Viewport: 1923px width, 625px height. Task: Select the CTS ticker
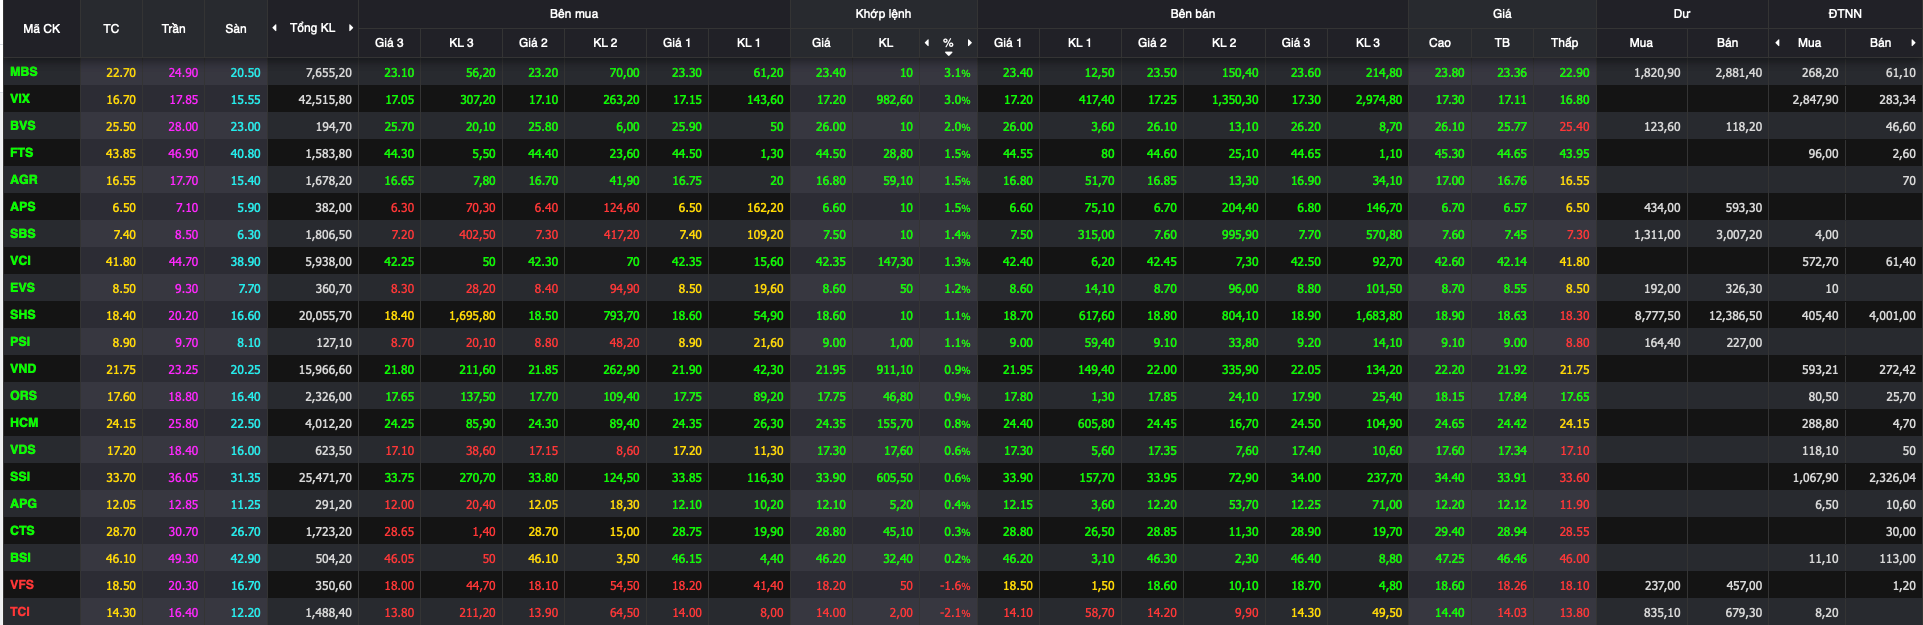(x=22, y=531)
